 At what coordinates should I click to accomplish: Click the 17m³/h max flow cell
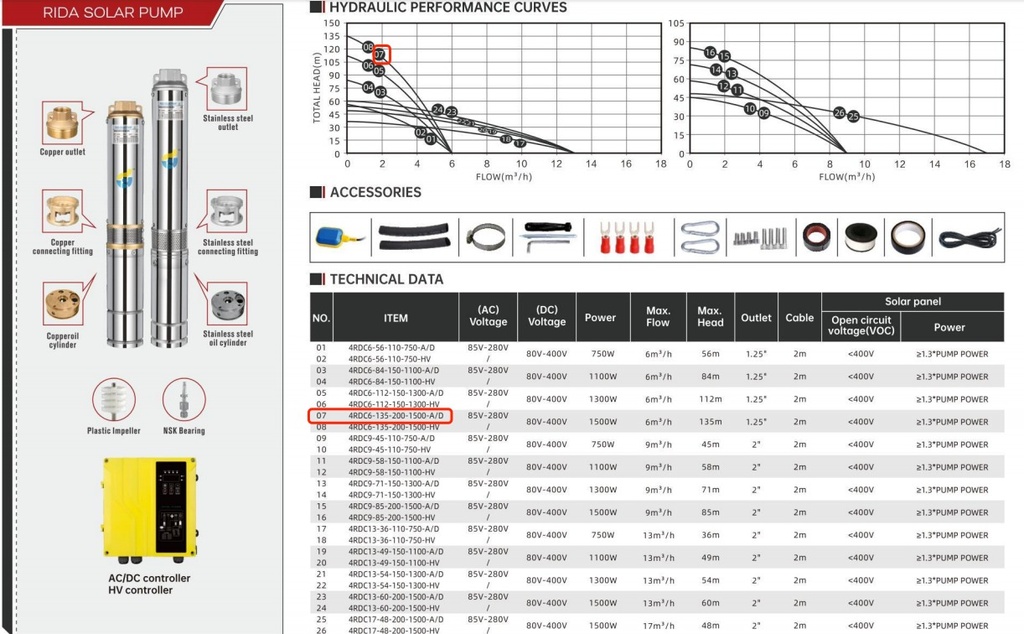pyautogui.click(x=658, y=626)
